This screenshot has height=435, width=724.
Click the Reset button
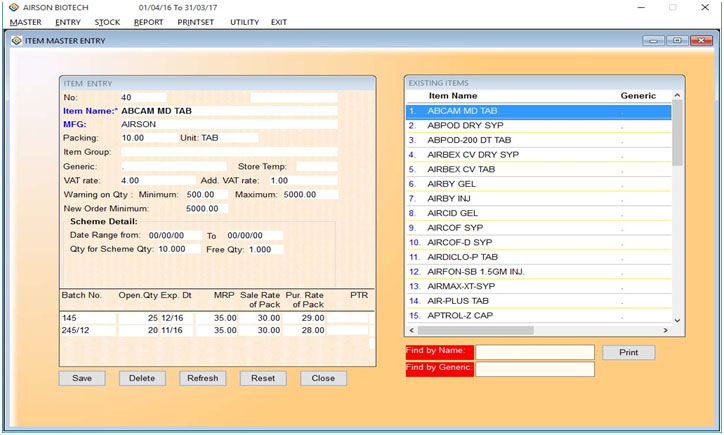263,379
